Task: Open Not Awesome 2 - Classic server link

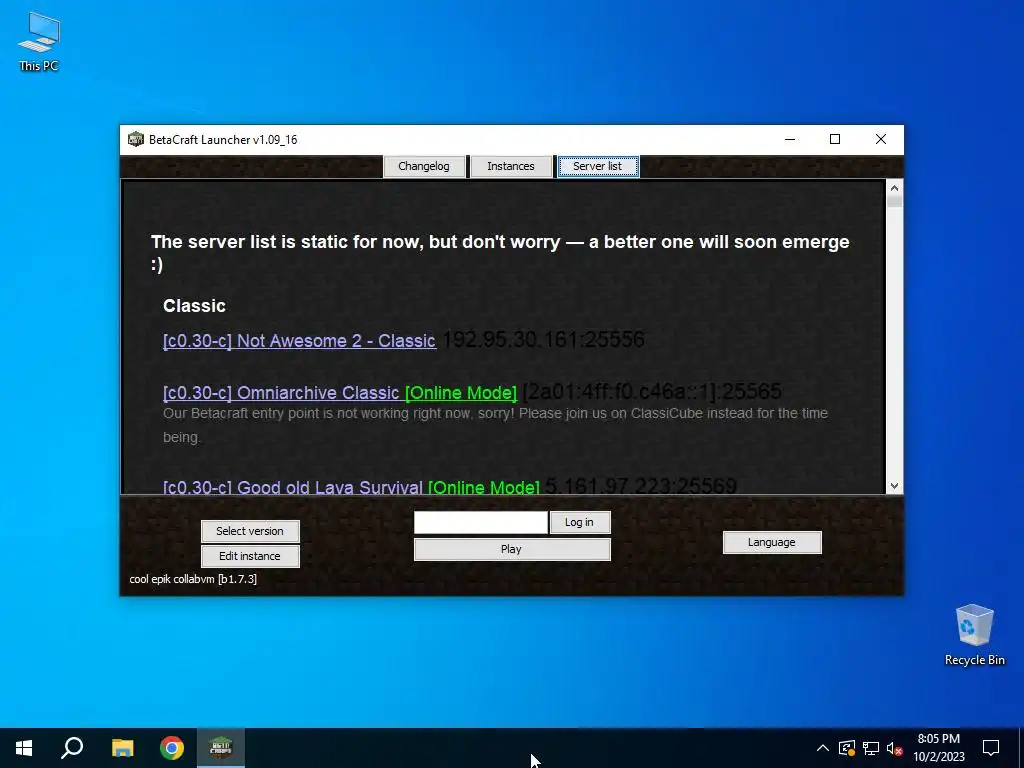Action: [300, 341]
